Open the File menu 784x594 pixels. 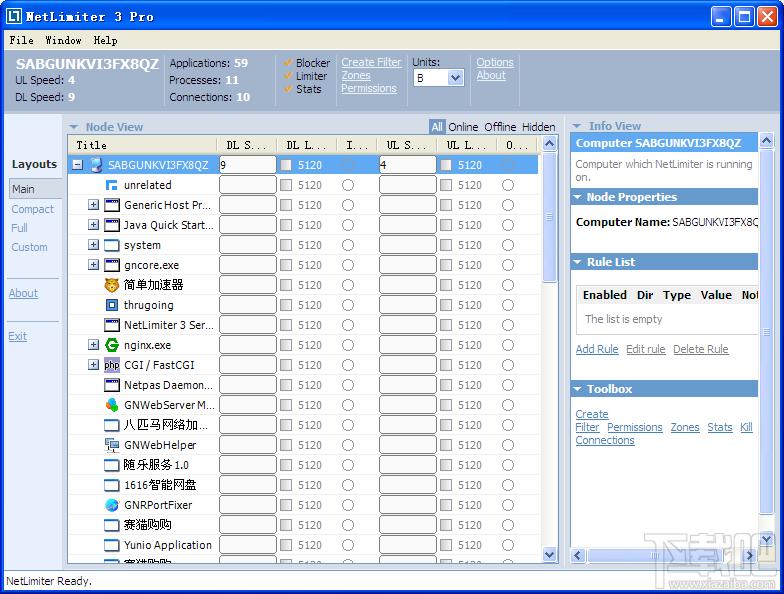(x=22, y=40)
